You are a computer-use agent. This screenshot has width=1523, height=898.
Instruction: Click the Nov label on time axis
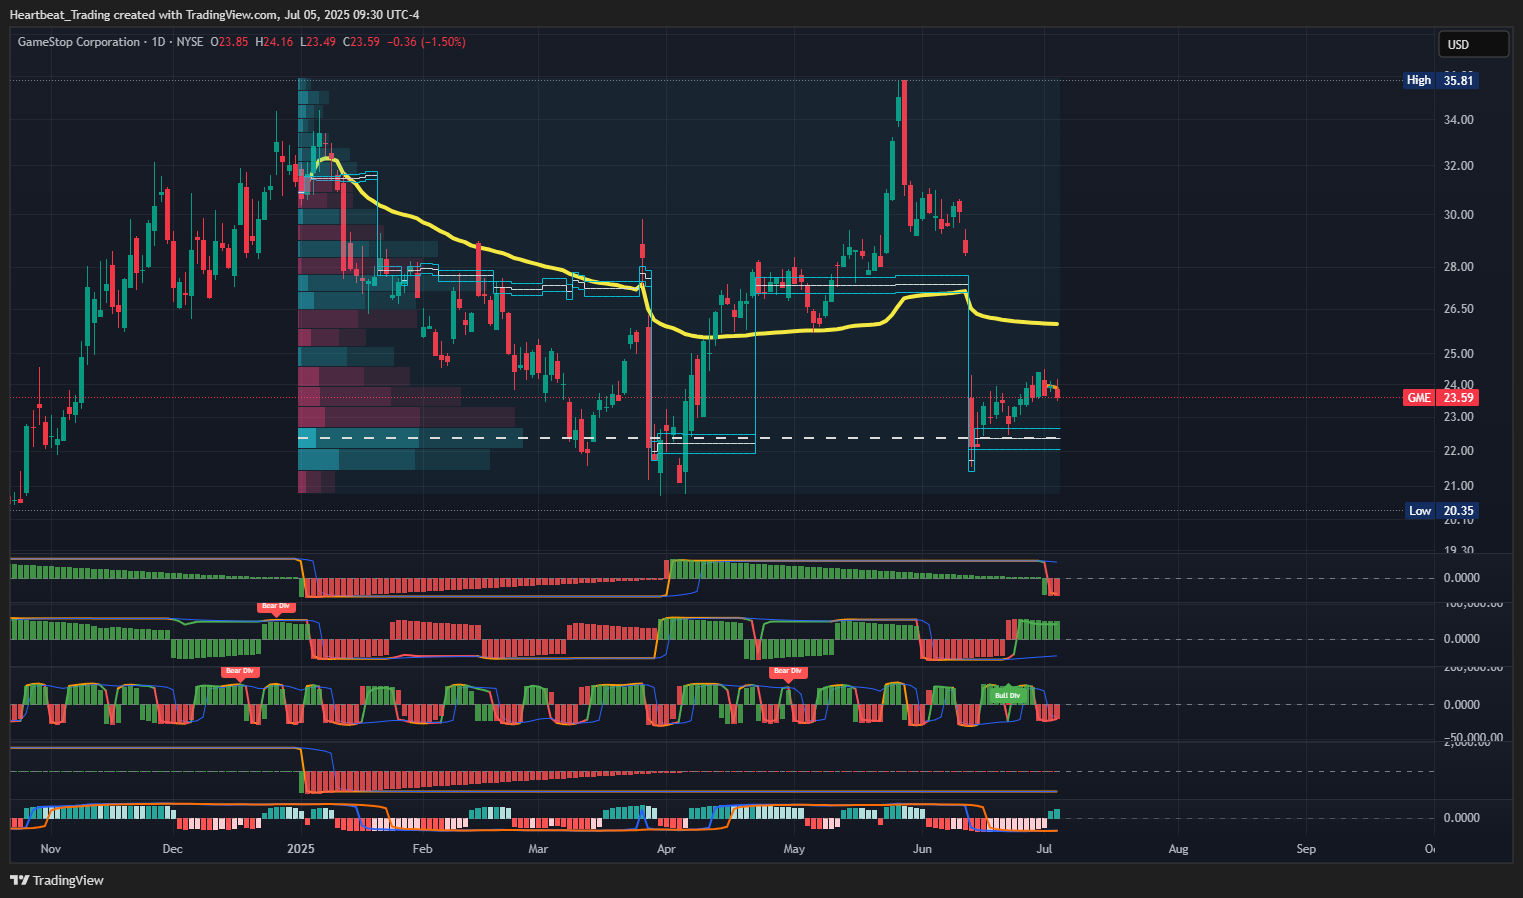point(51,849)
